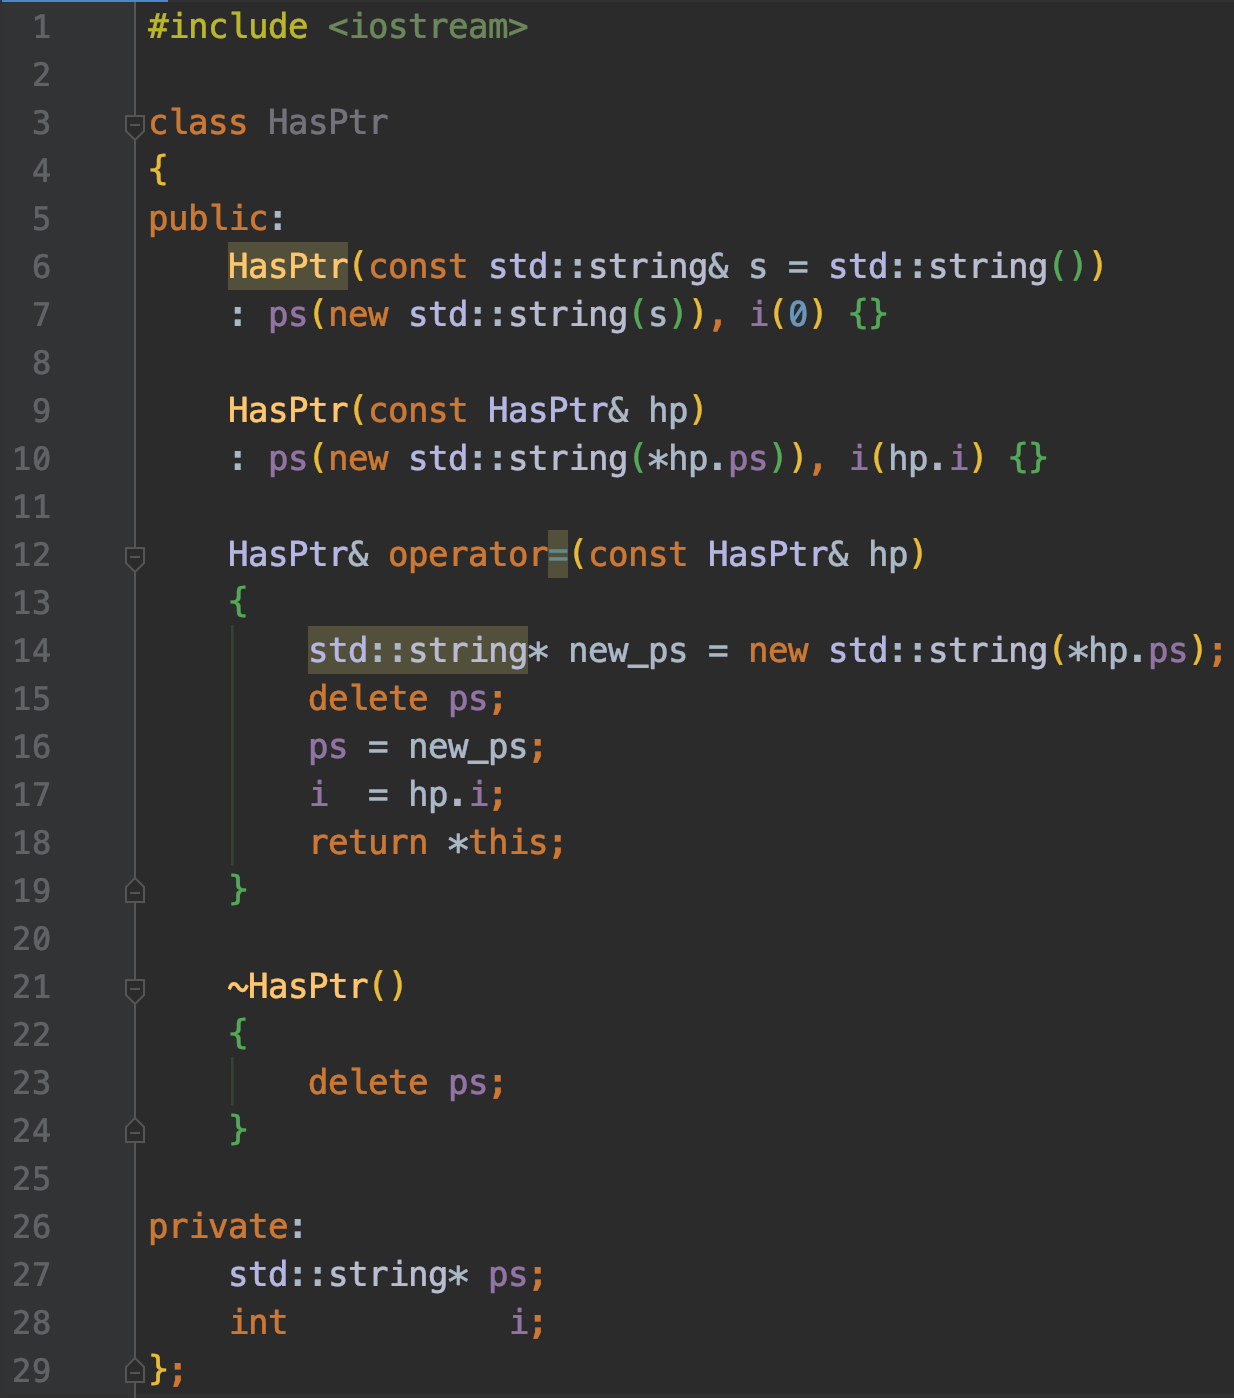Click line number 29 in the gutter
This screenshot has height=1398, width=1234.
coord(31,1371)
